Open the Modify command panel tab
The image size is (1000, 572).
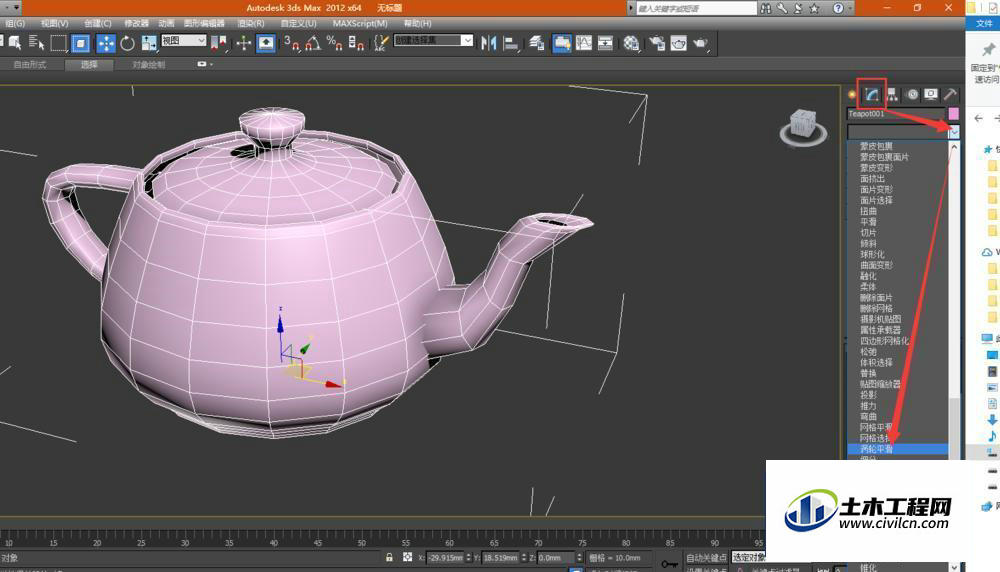coord(872,94)
